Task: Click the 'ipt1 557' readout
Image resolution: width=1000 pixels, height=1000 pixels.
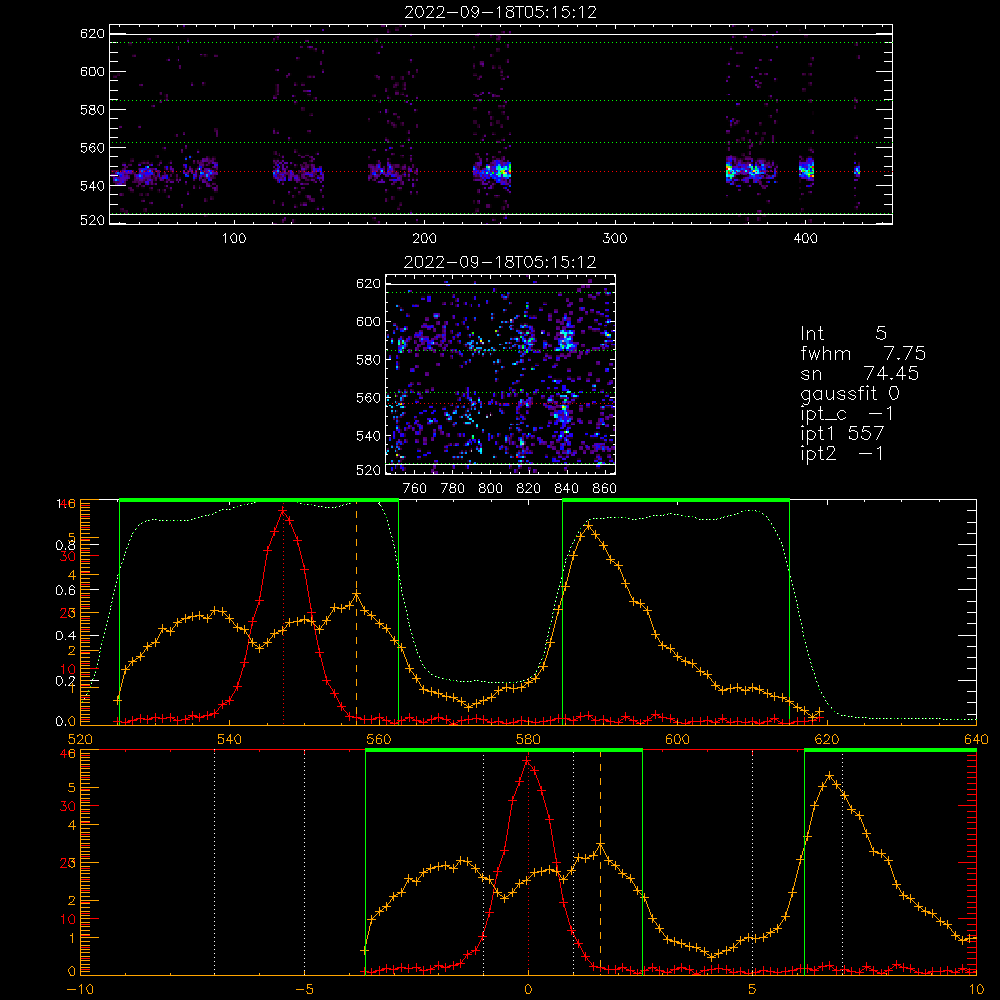Action: pos(842,434)
